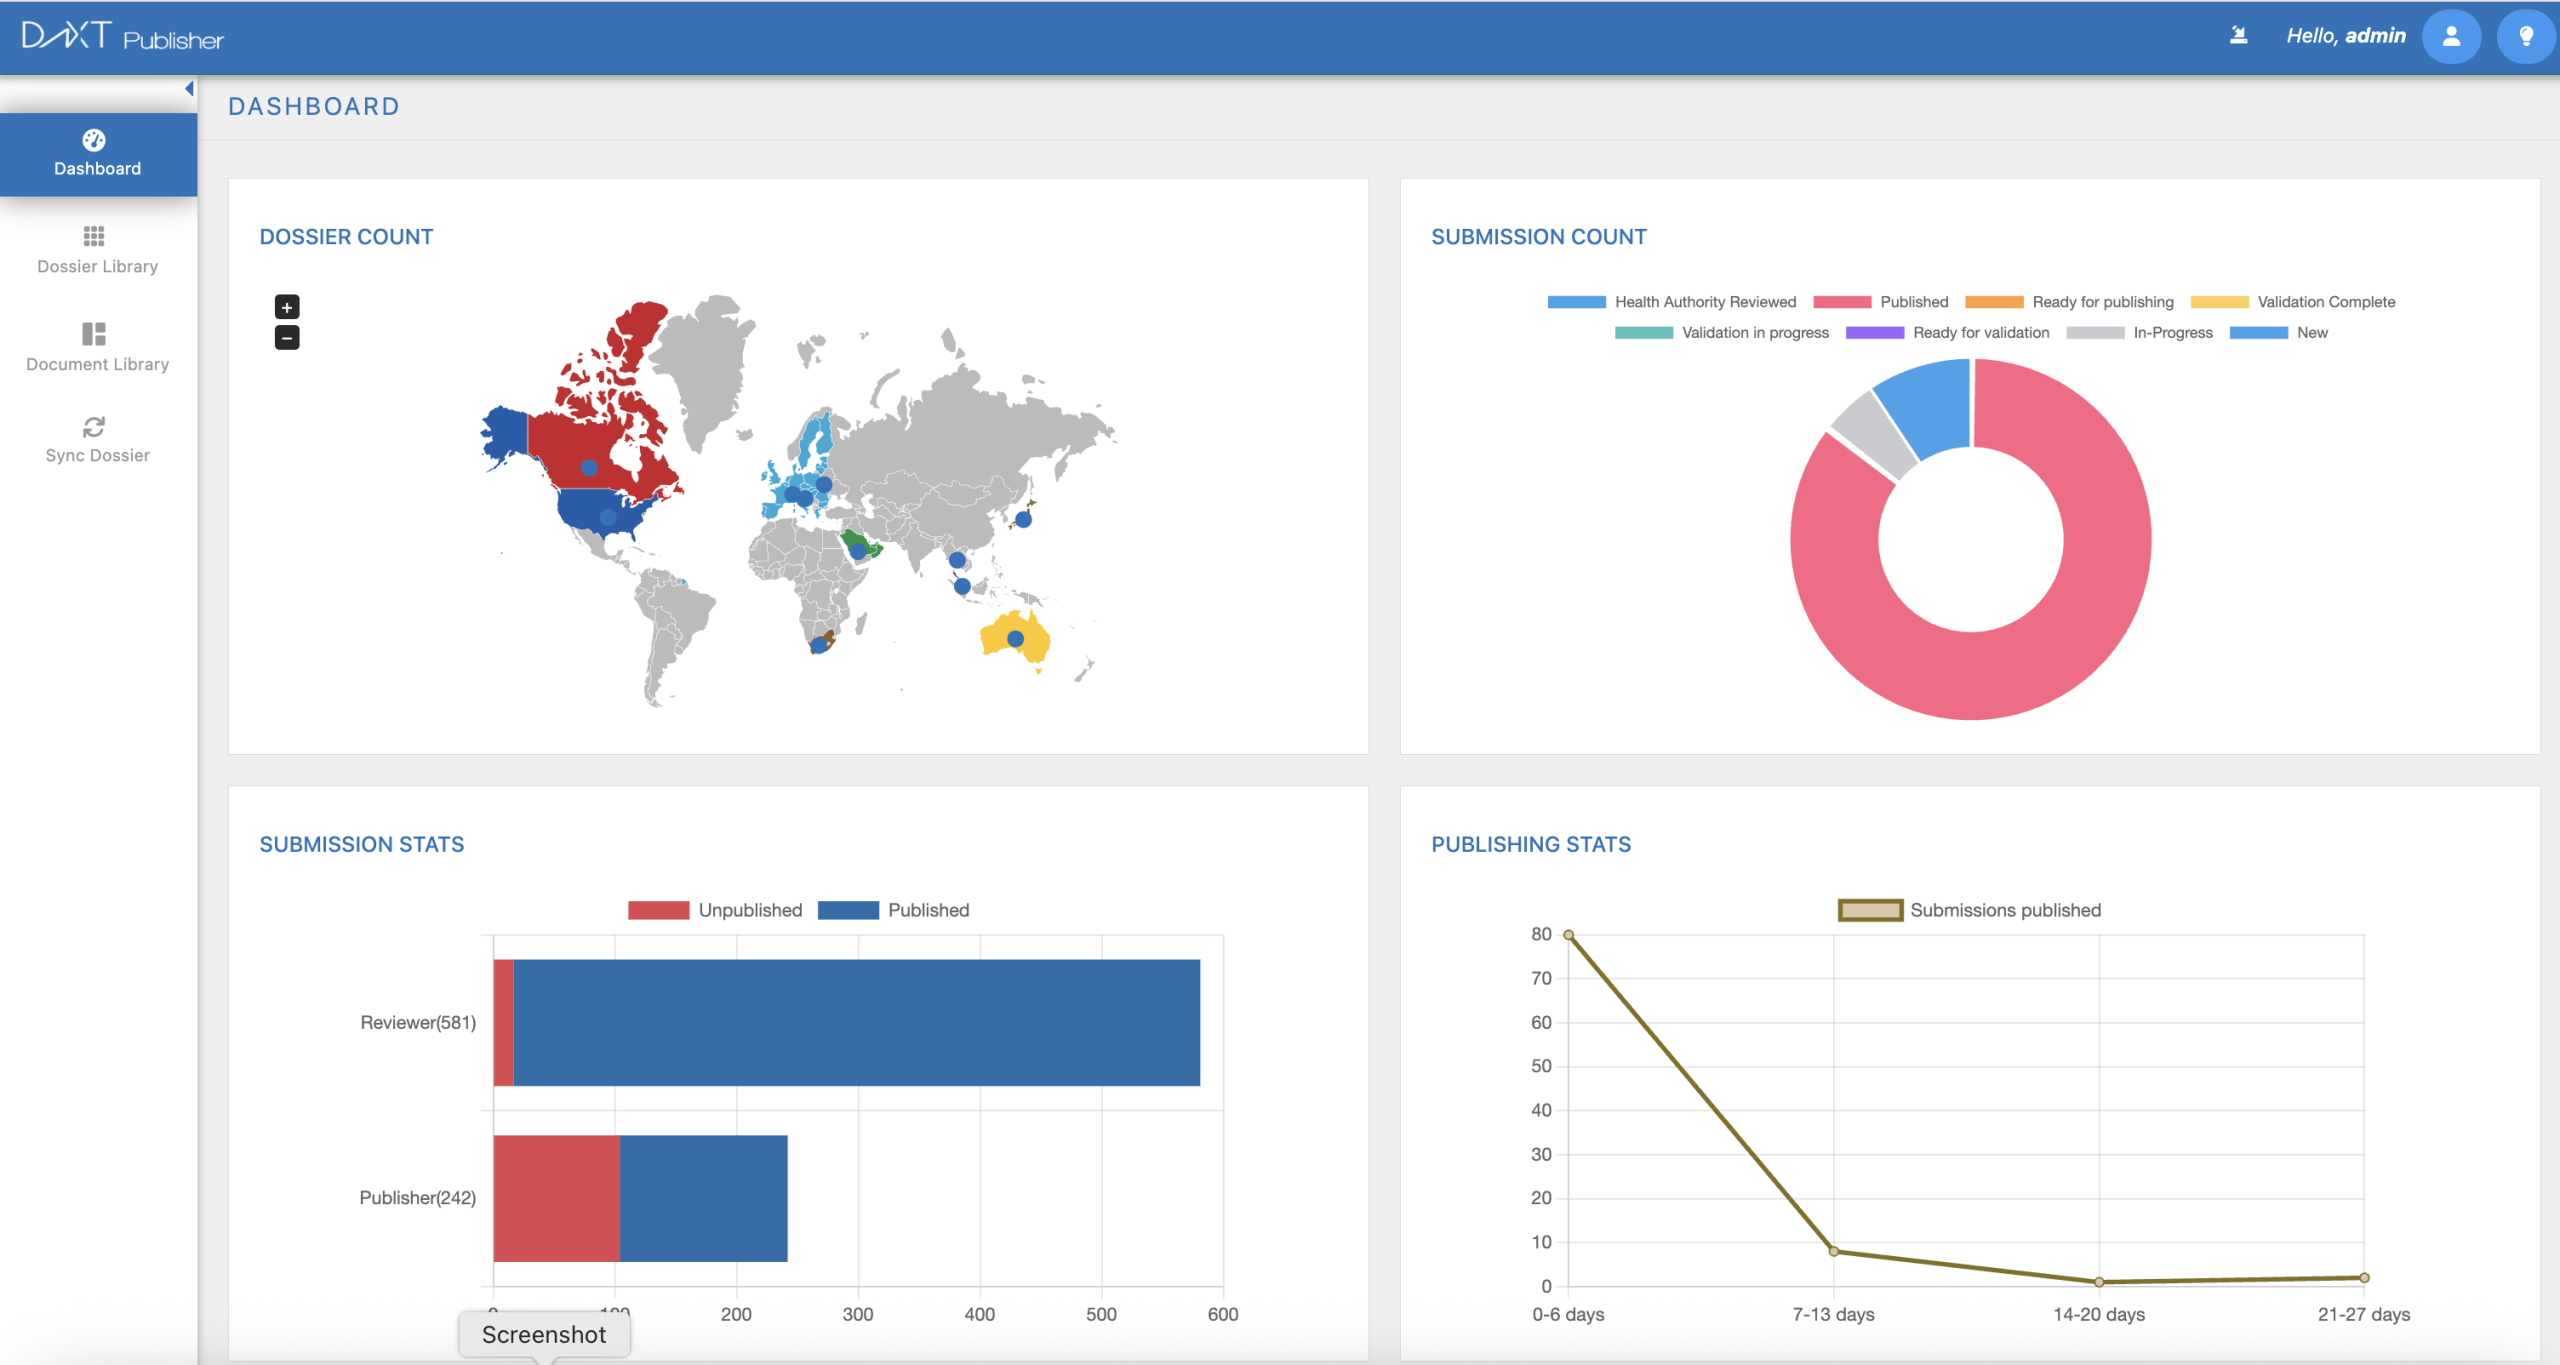
Task: Click the user profile avatar icon
Action: (2451, 37)
